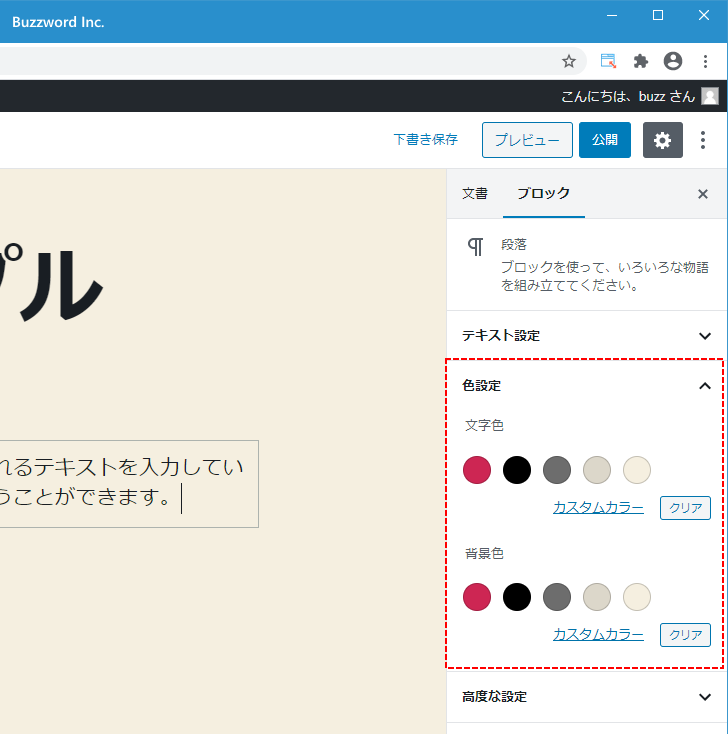Switch to the 文書 tab

click(475, 194)
